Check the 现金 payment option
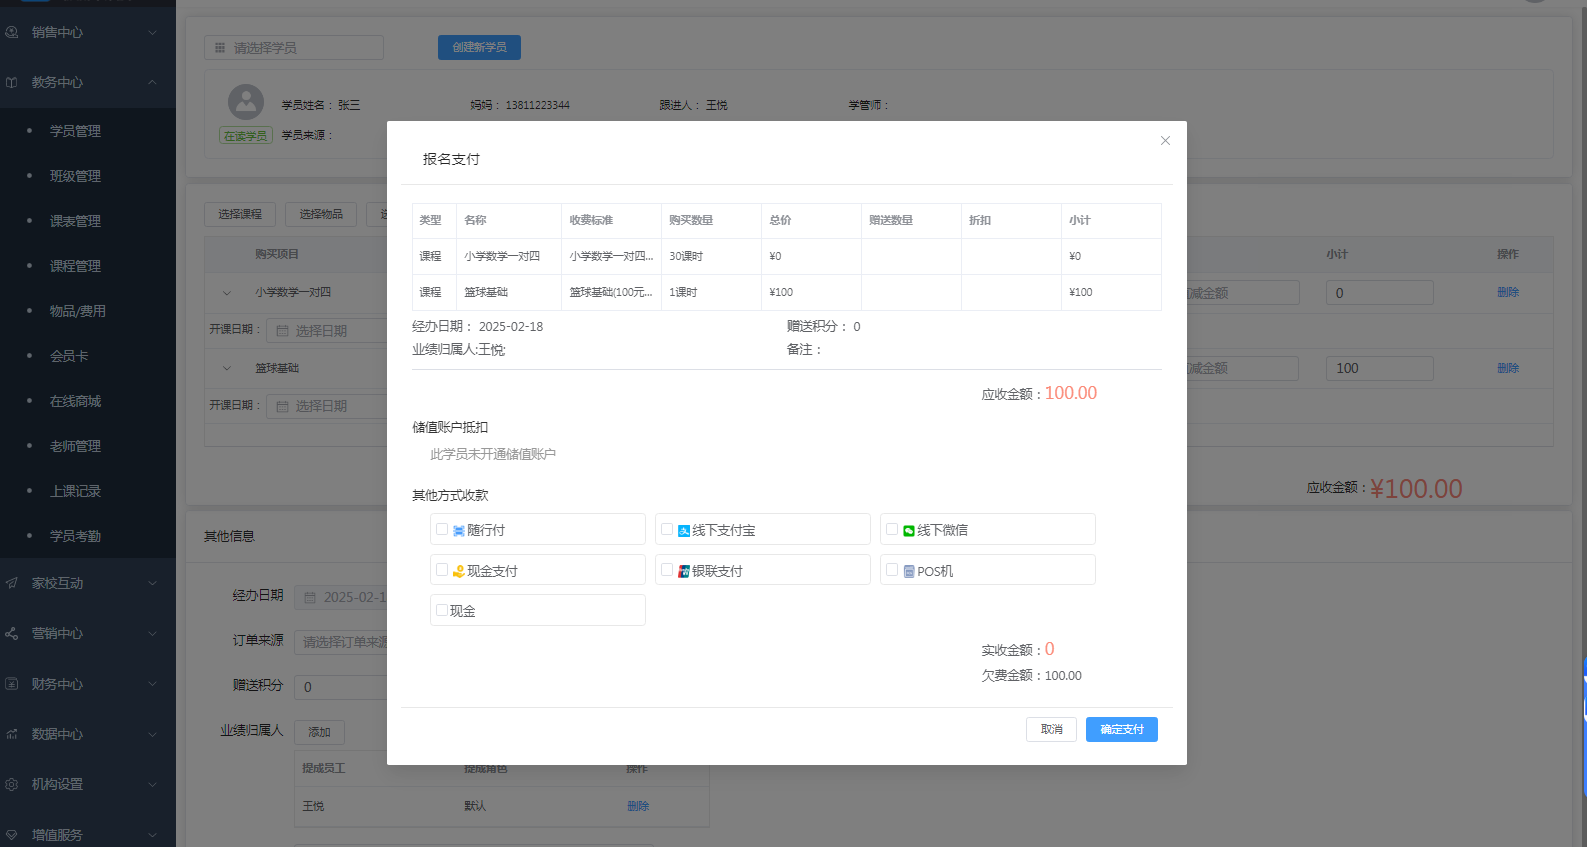 442,610
